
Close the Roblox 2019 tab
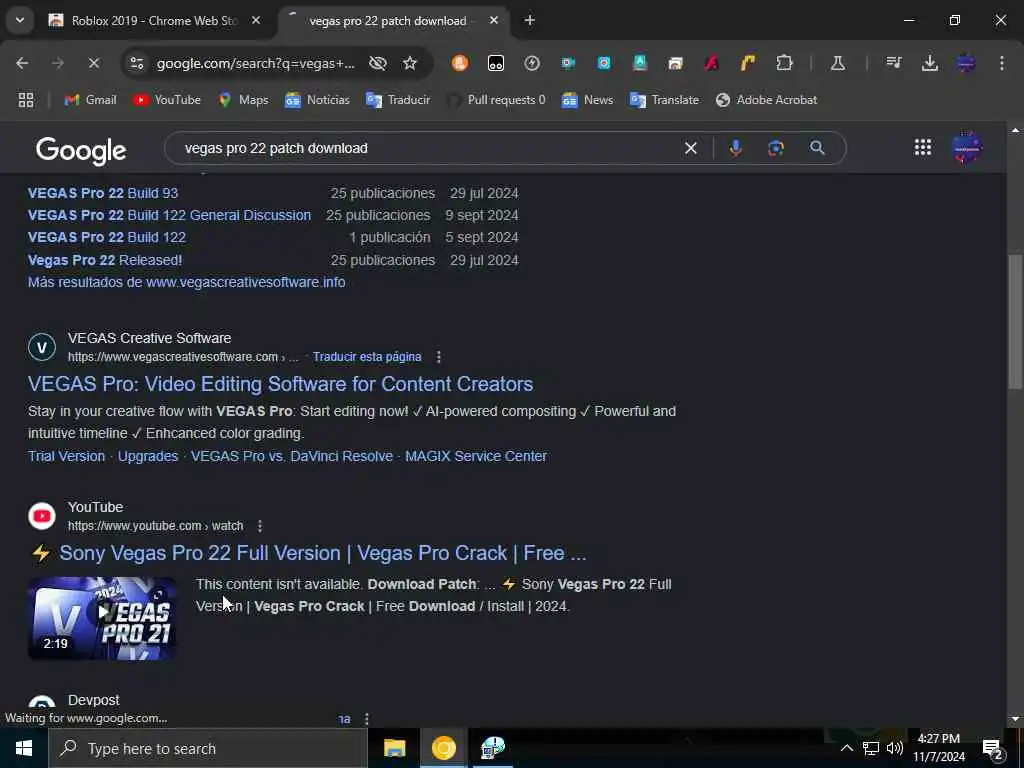click(256, 21)
